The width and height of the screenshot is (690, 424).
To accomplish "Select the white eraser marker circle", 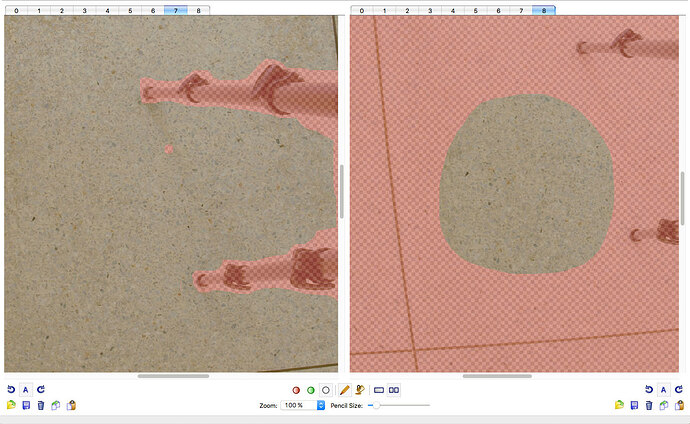I will click(326, 390).
